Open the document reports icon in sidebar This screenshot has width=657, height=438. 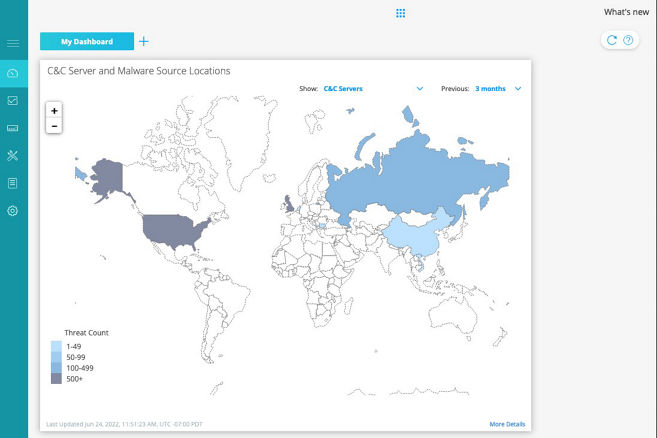click(x=13, y=183)
